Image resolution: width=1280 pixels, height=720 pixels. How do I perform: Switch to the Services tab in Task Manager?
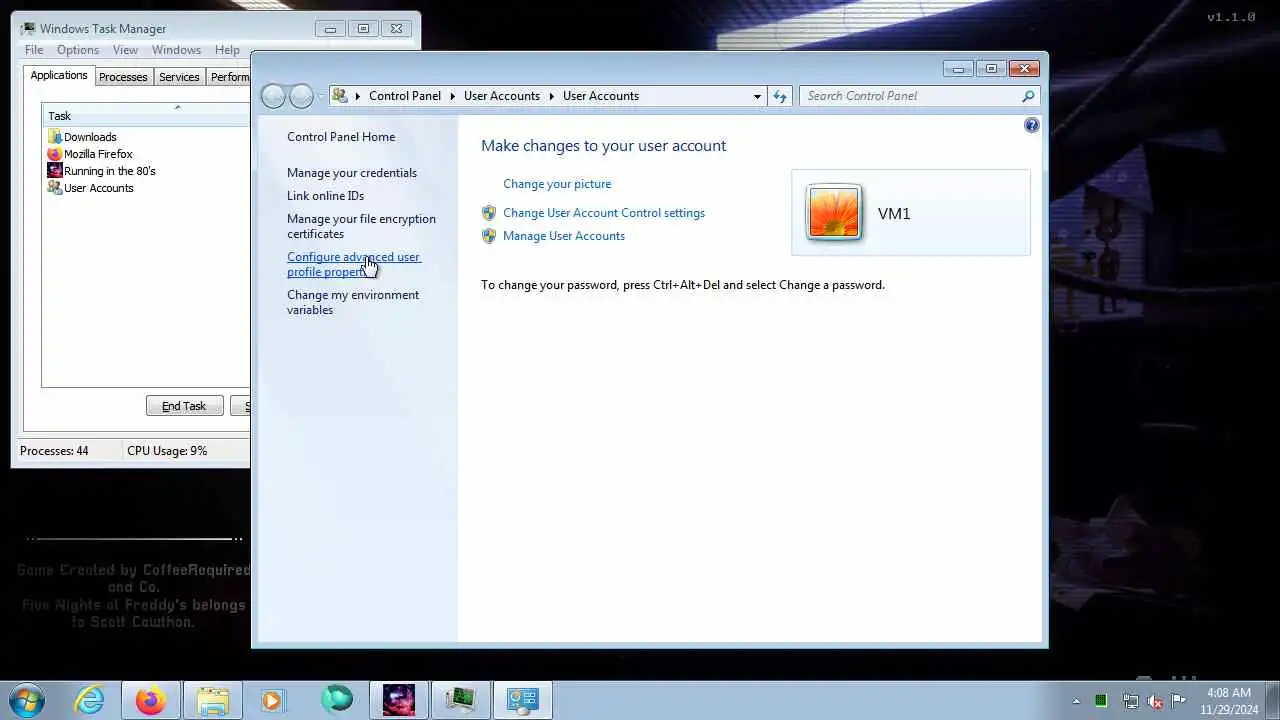click(179, 77)
